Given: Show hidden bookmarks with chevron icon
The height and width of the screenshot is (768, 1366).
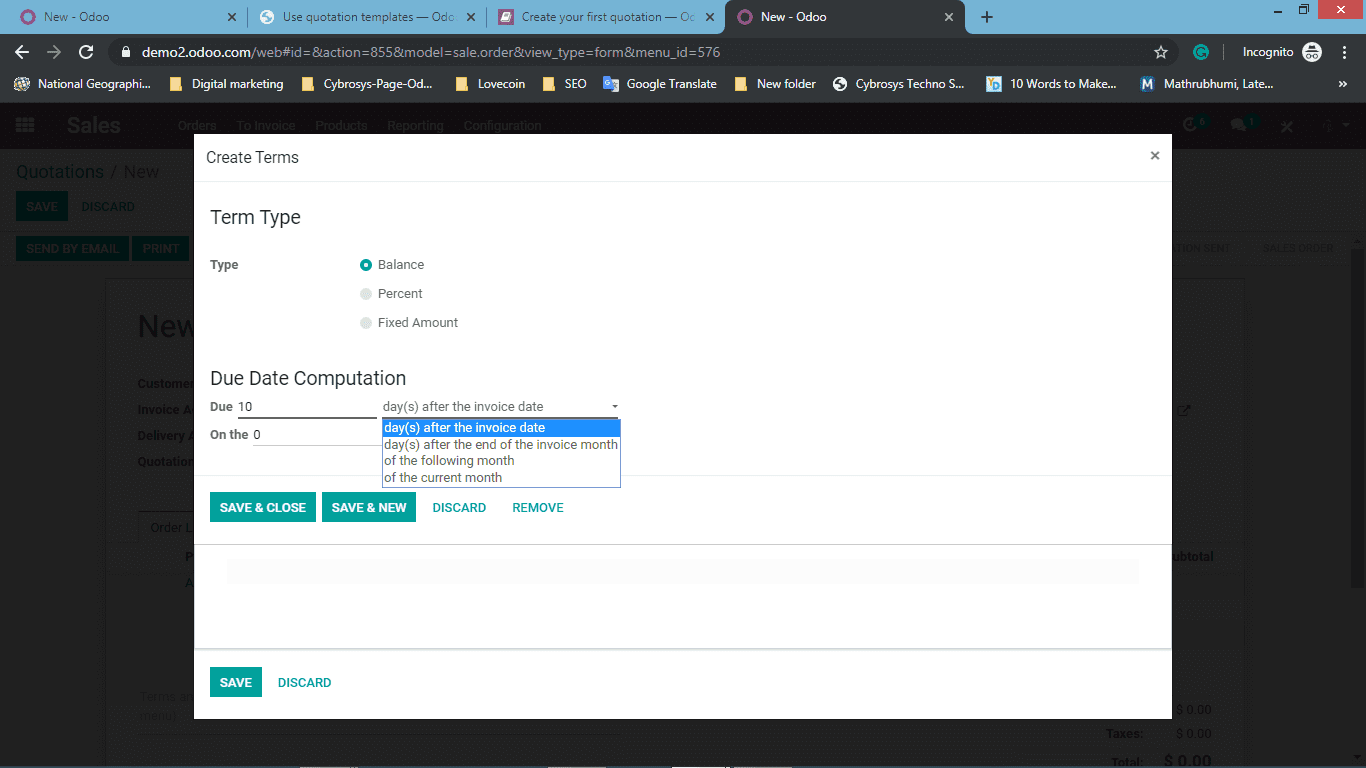Looking at the screenshot, I should coord(1343,84).
